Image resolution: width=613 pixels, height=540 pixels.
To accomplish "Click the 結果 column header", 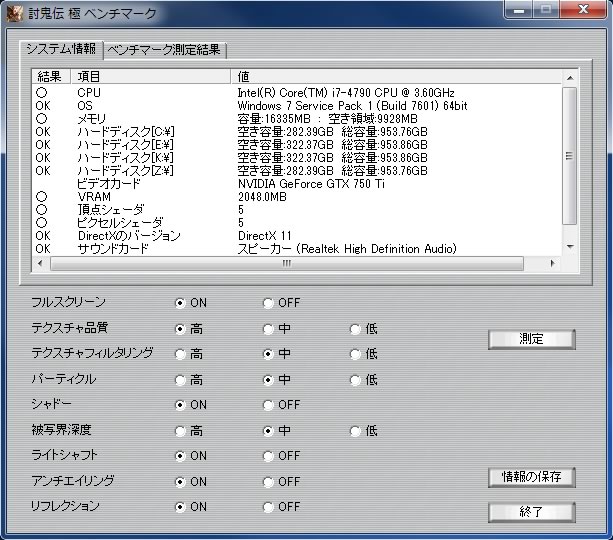I will 51,77.
